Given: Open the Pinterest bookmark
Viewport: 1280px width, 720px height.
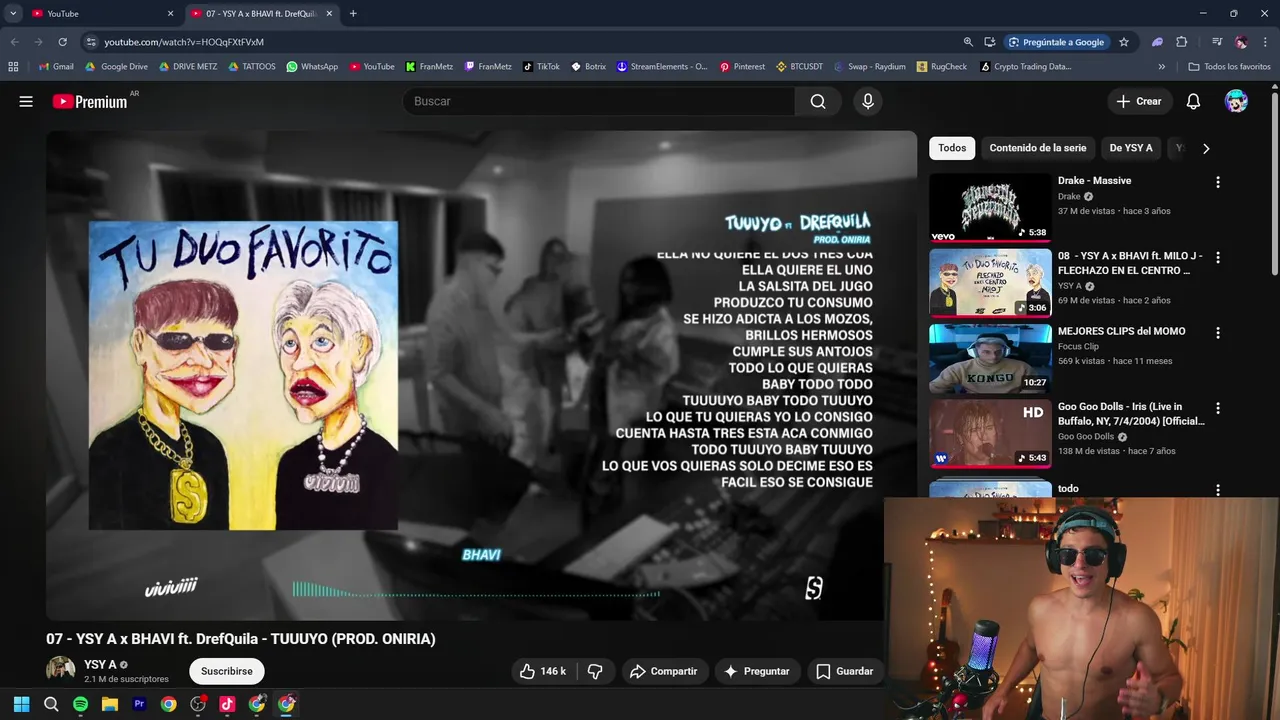Looking at the screenshot, I should tap(742, 67).
